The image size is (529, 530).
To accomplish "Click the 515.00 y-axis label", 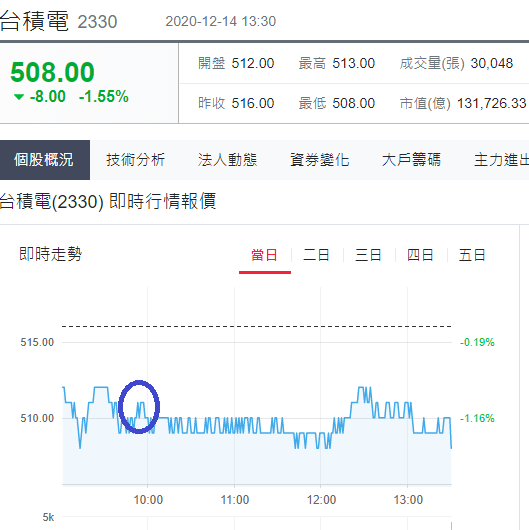I will tap(37, 342).
